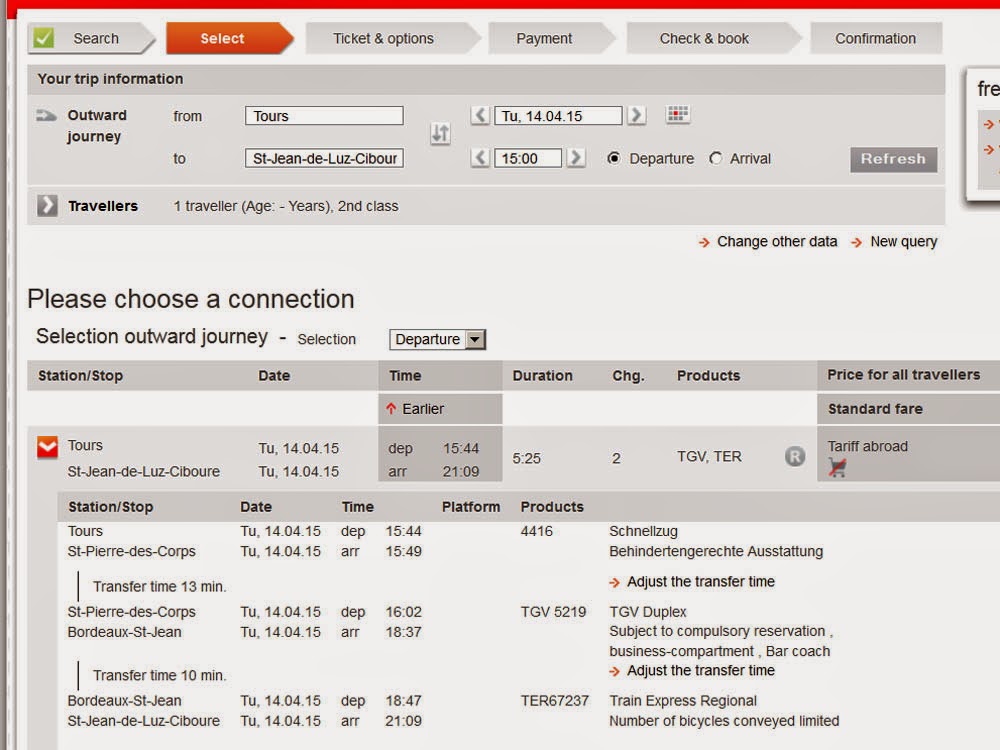Click the Price for all travellers header

tap(904, 374)
